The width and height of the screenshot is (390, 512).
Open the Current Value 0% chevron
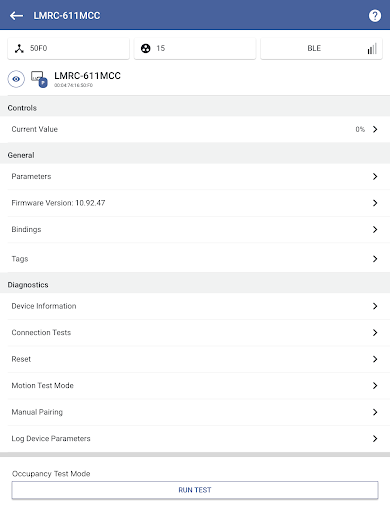[x=375, y=129]
